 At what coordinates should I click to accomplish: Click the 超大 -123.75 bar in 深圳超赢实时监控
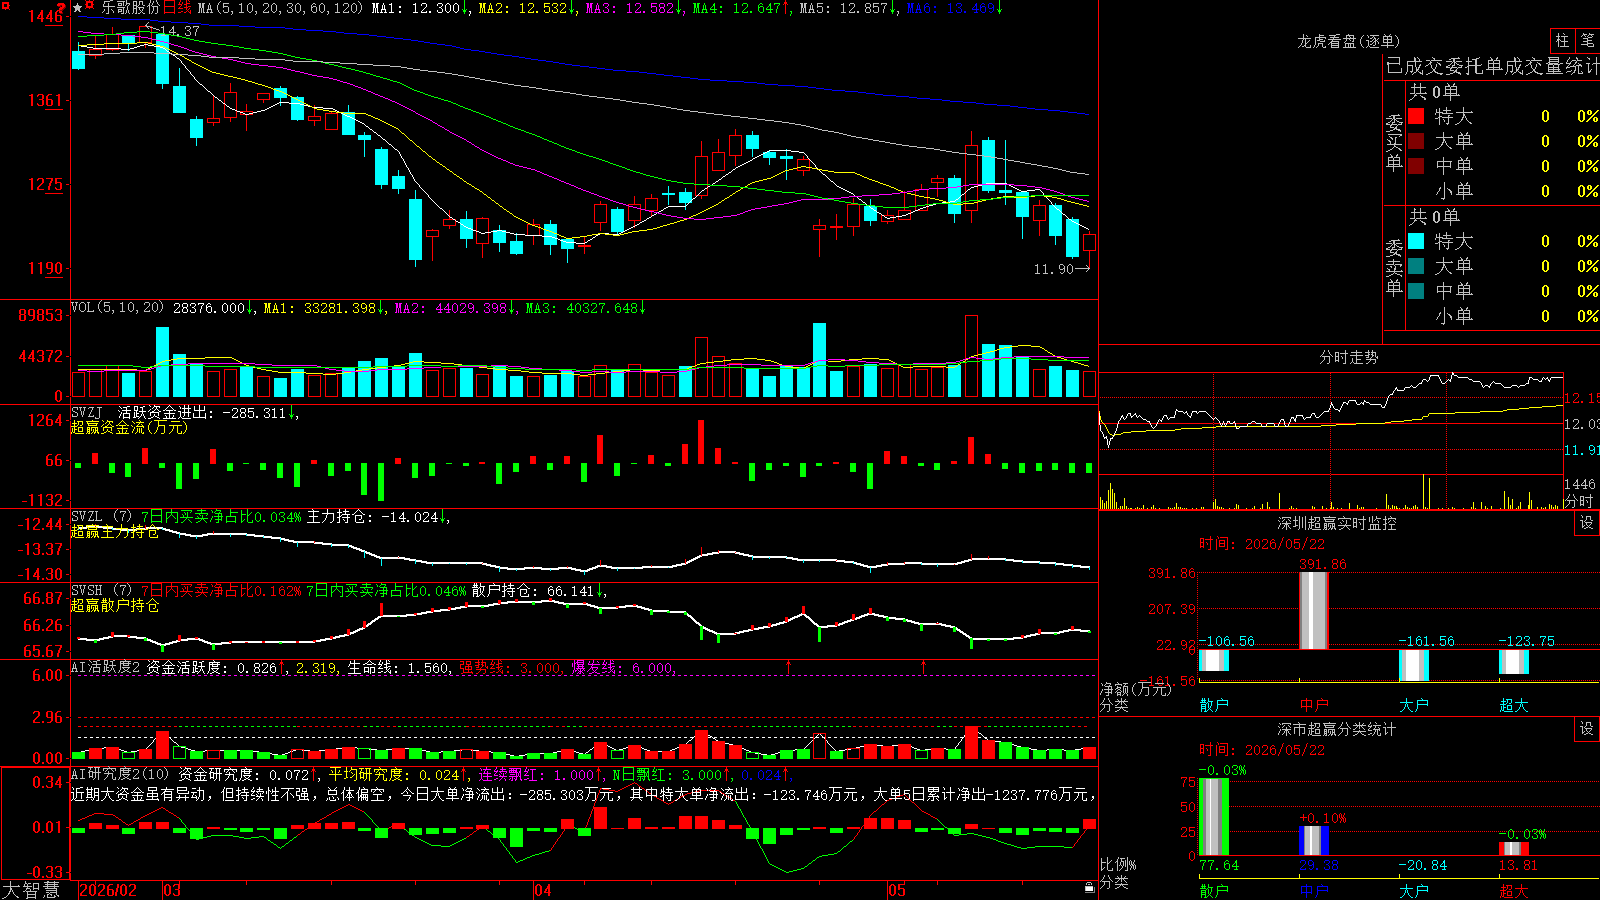tap(1514, 661)
